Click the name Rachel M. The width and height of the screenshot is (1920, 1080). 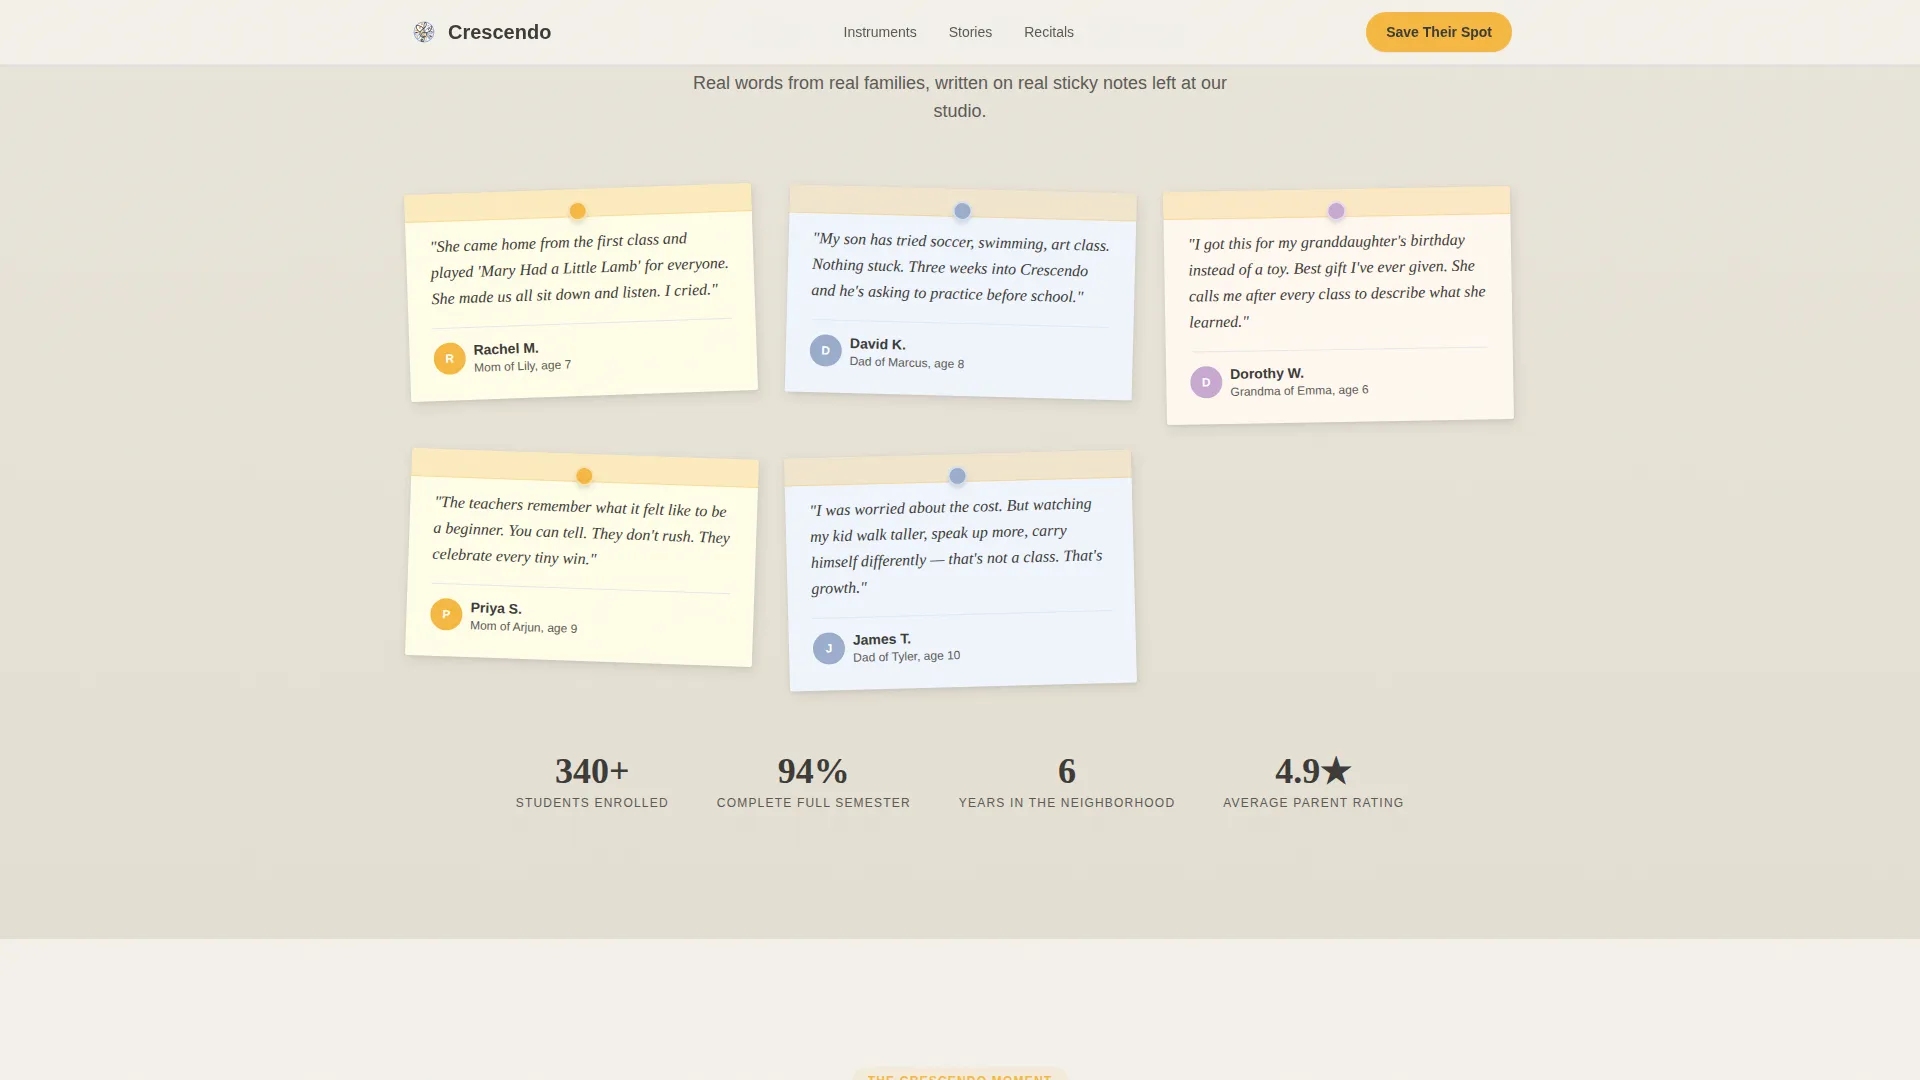pos(506,348)
